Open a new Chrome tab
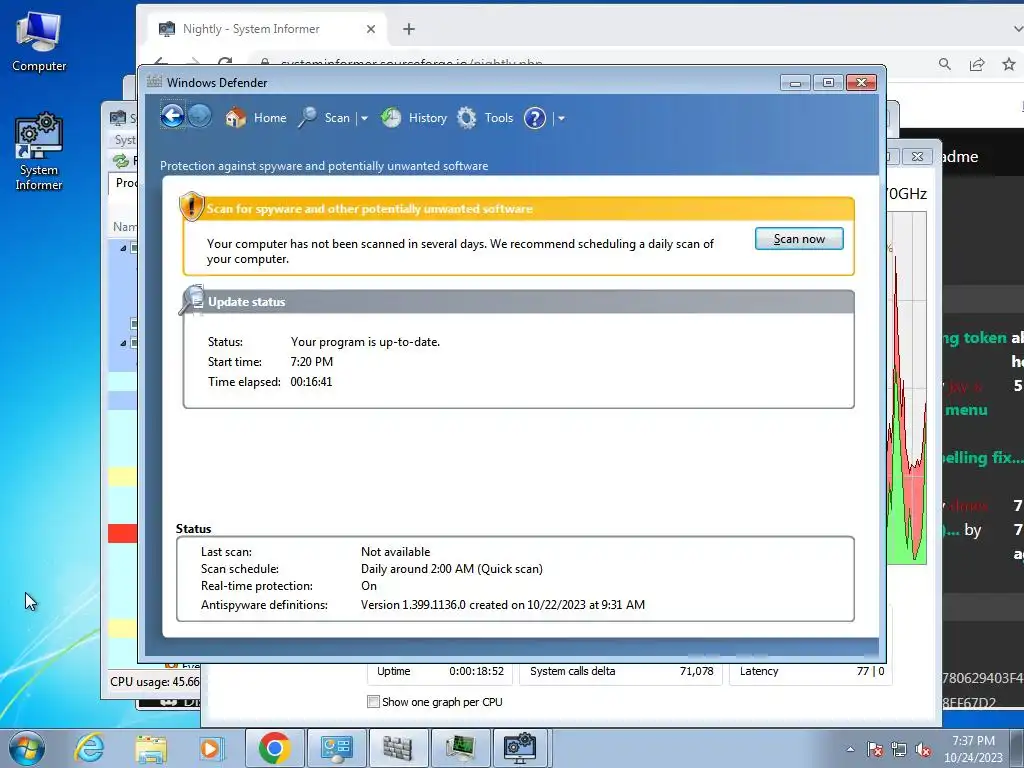Viewport: 1024px width, 768px height. click(409, 29)
